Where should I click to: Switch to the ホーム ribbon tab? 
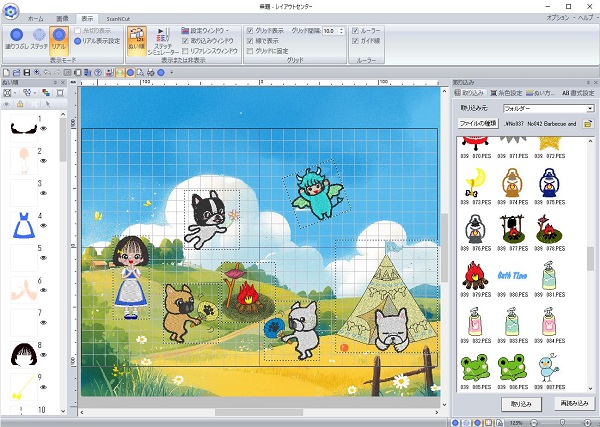click(x=36, y=19)
